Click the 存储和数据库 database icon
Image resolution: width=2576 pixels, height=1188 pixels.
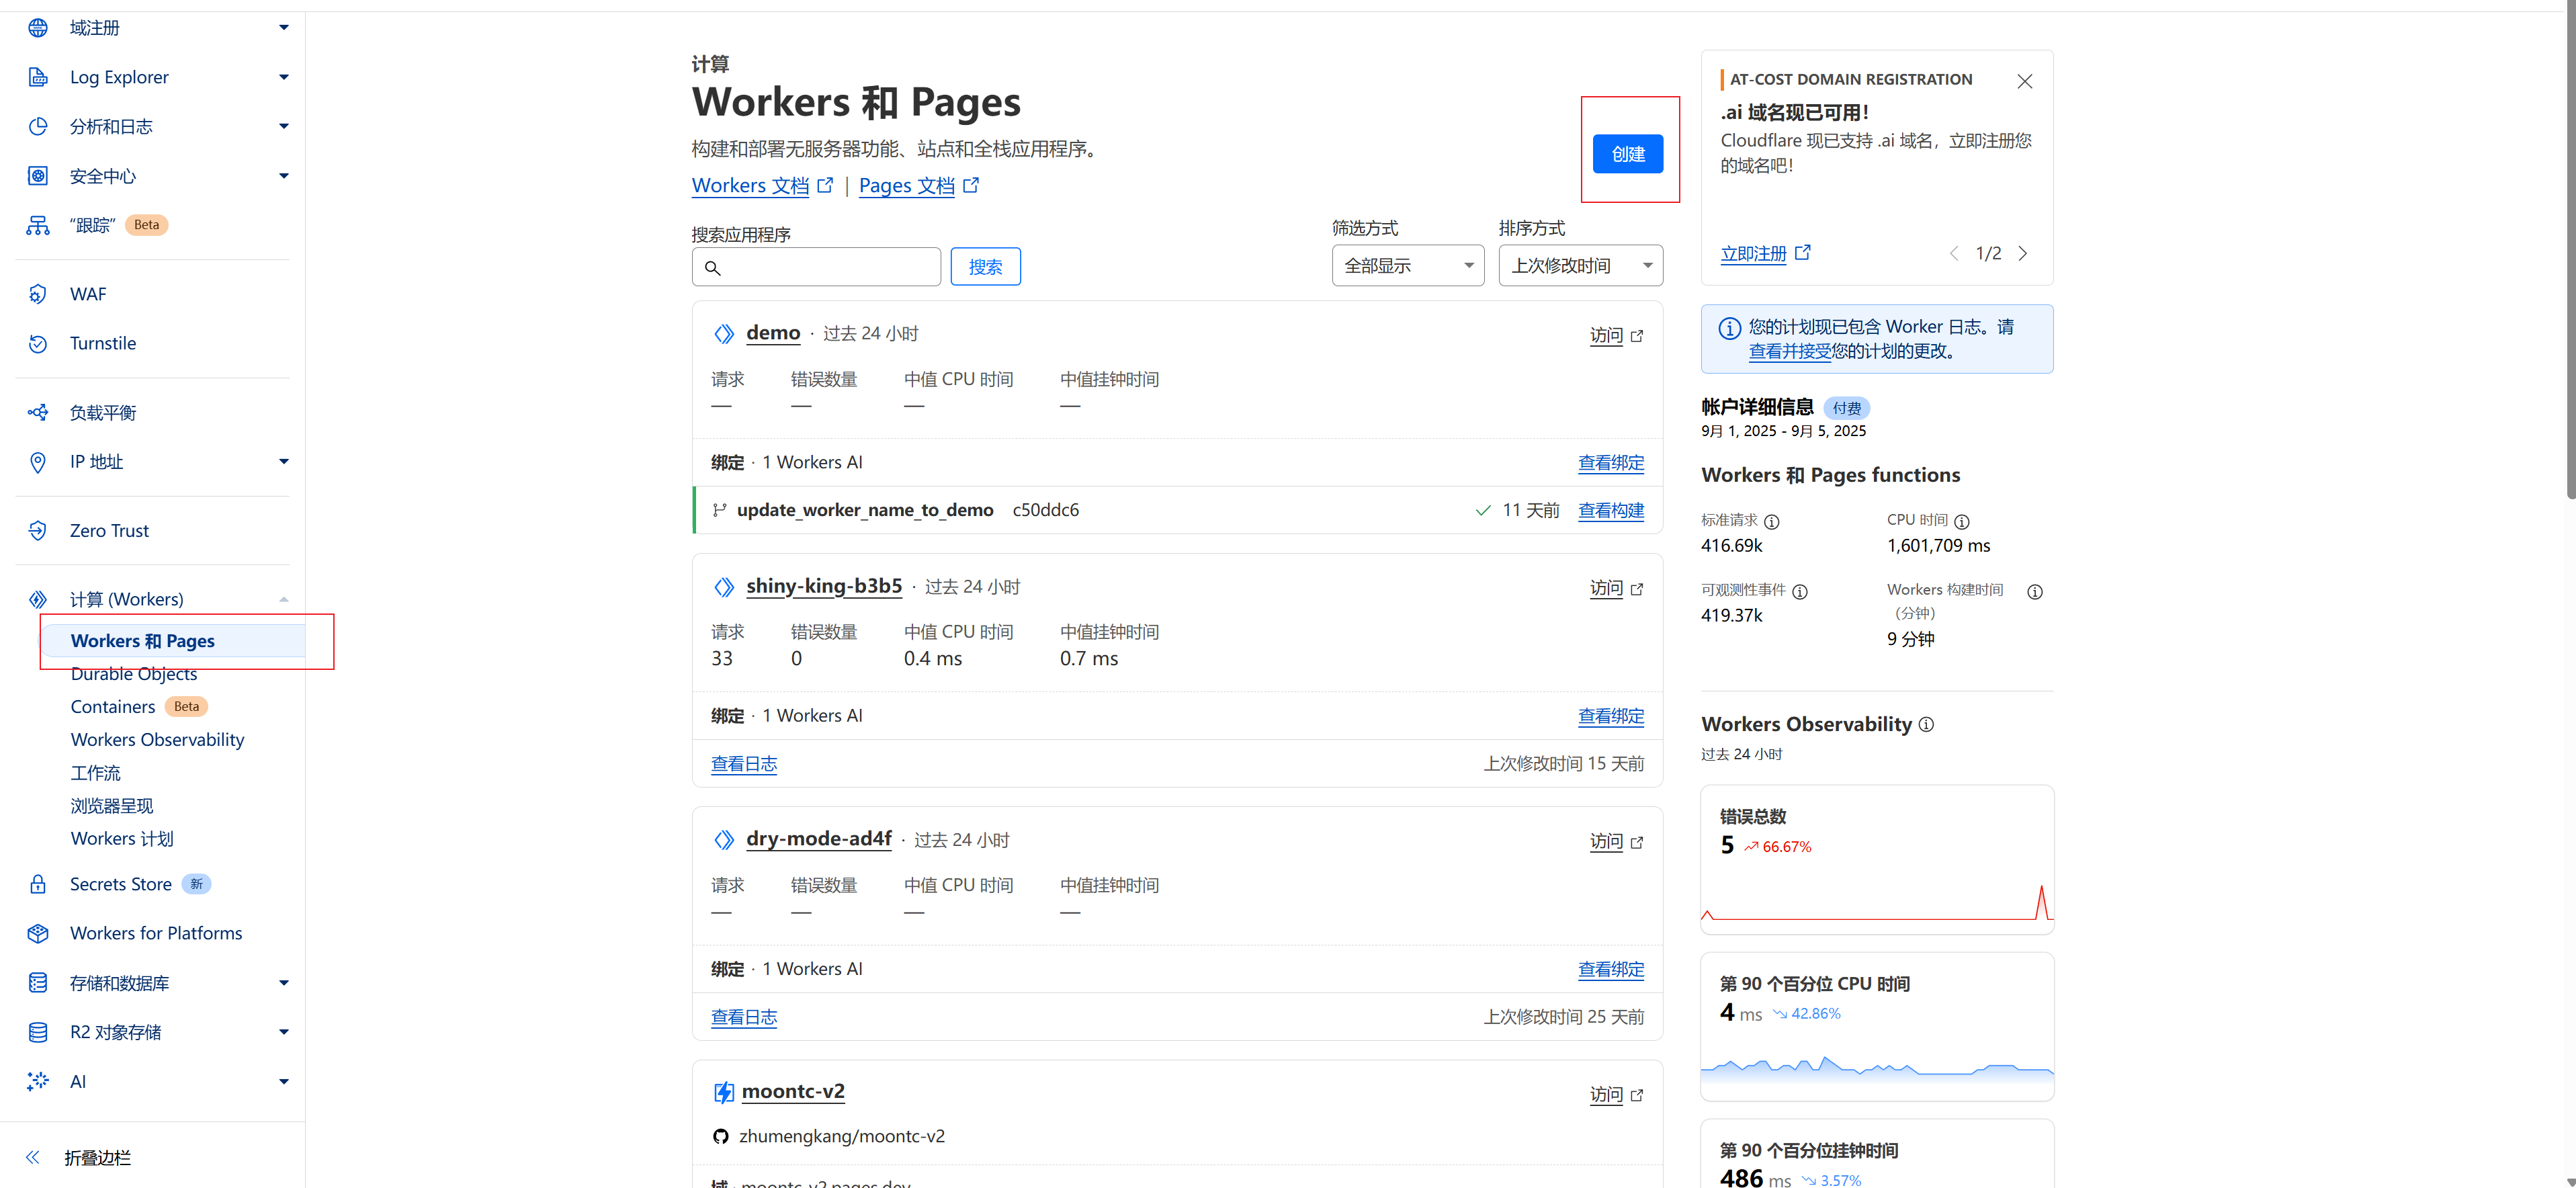[38, 983]
